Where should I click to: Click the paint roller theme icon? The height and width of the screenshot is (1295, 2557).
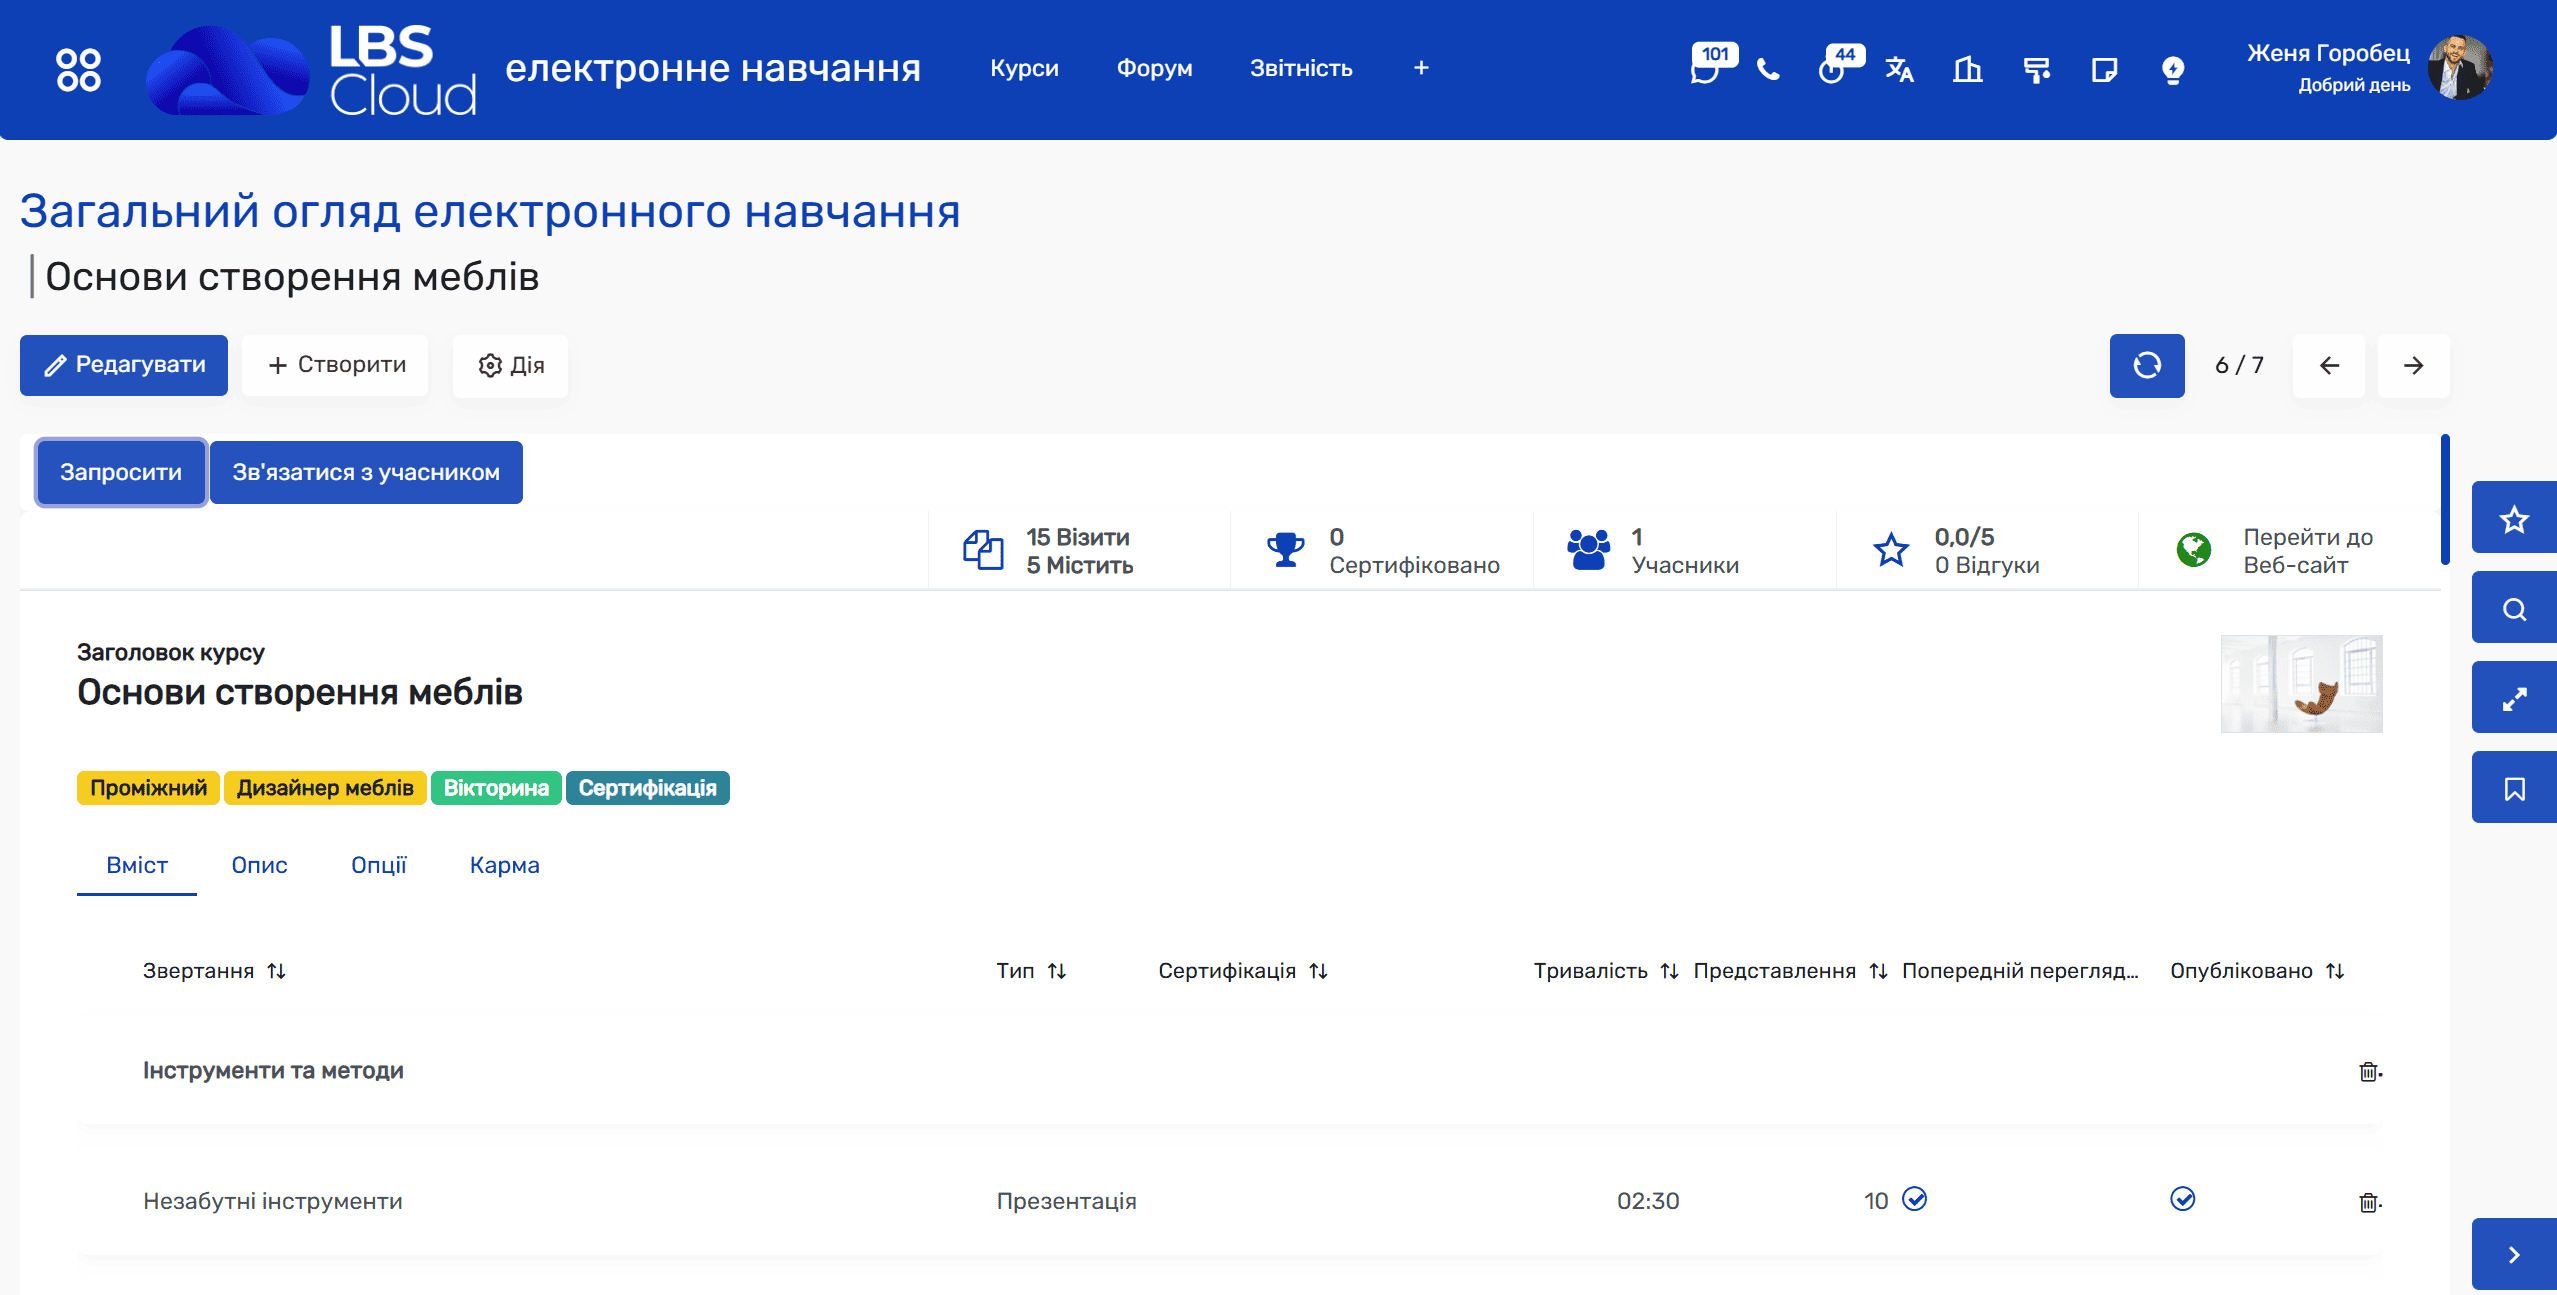click(x=2036, y=69)
